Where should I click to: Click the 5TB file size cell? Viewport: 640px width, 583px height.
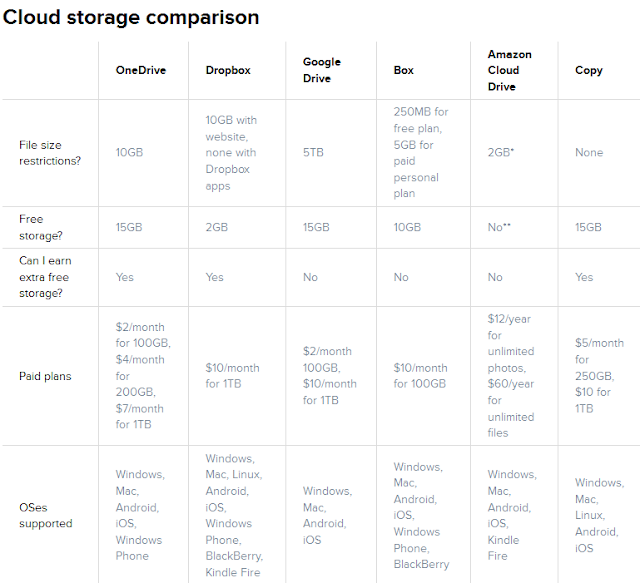pos(313,153)
